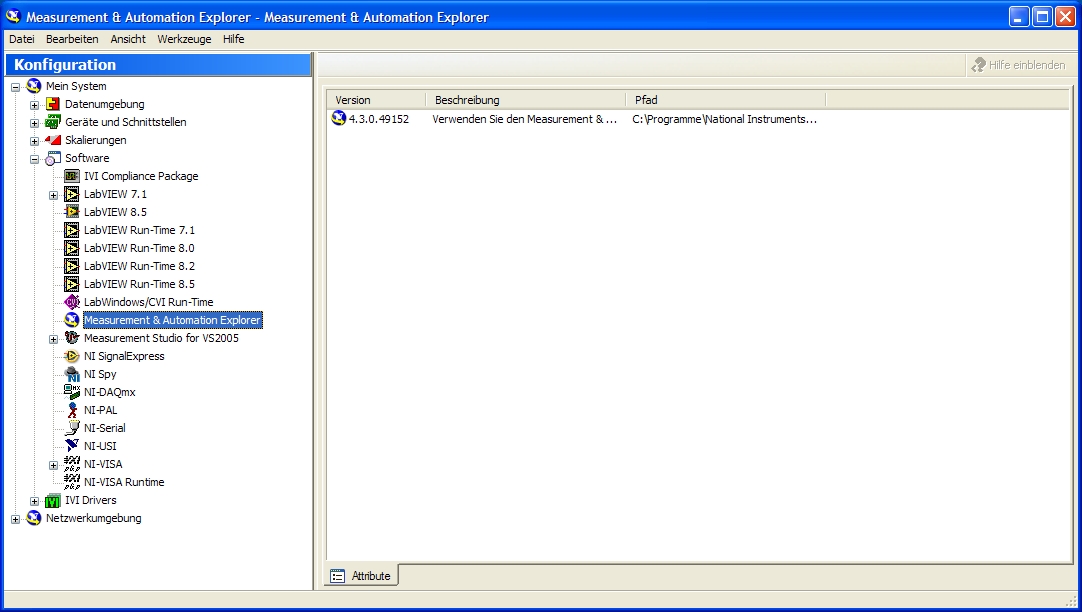Collapse the Software node
This screenshot has height=612, width=1082.
35,159
